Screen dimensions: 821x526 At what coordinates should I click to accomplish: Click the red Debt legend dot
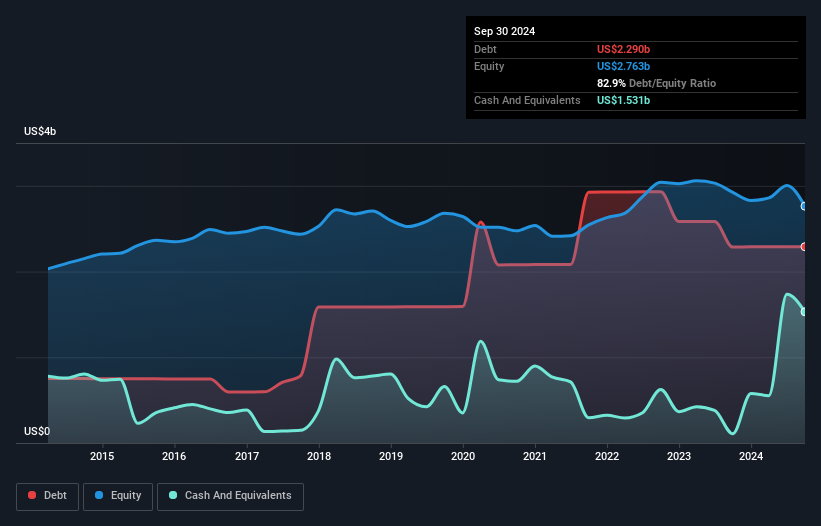(x=32, y=495)
